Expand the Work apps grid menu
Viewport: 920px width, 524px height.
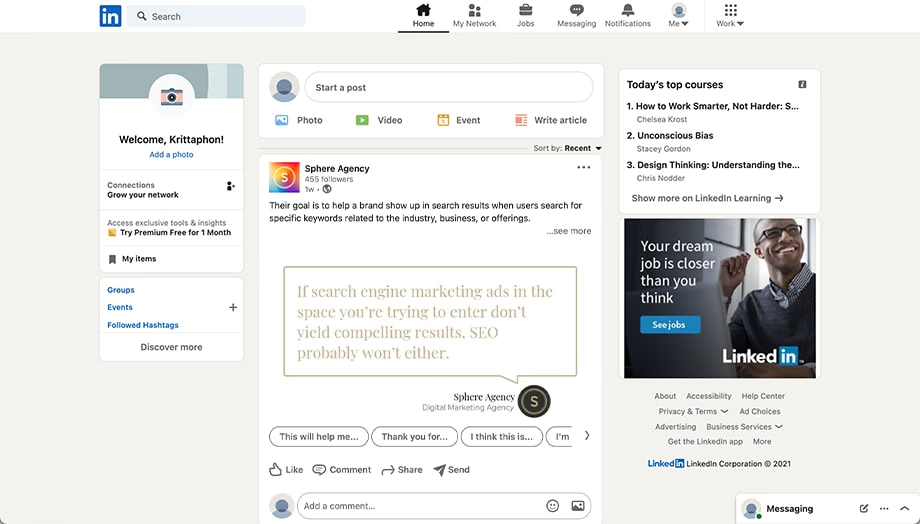coord(730,16)
